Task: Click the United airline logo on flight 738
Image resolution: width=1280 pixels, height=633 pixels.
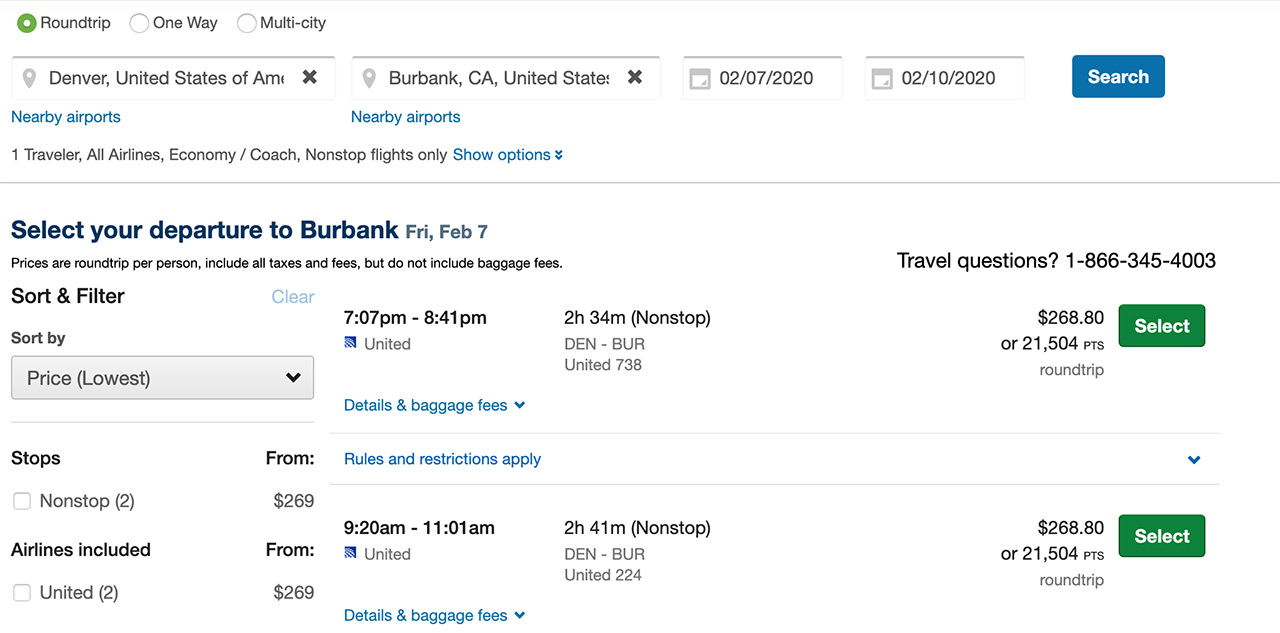Action: [x=350, y=343]
